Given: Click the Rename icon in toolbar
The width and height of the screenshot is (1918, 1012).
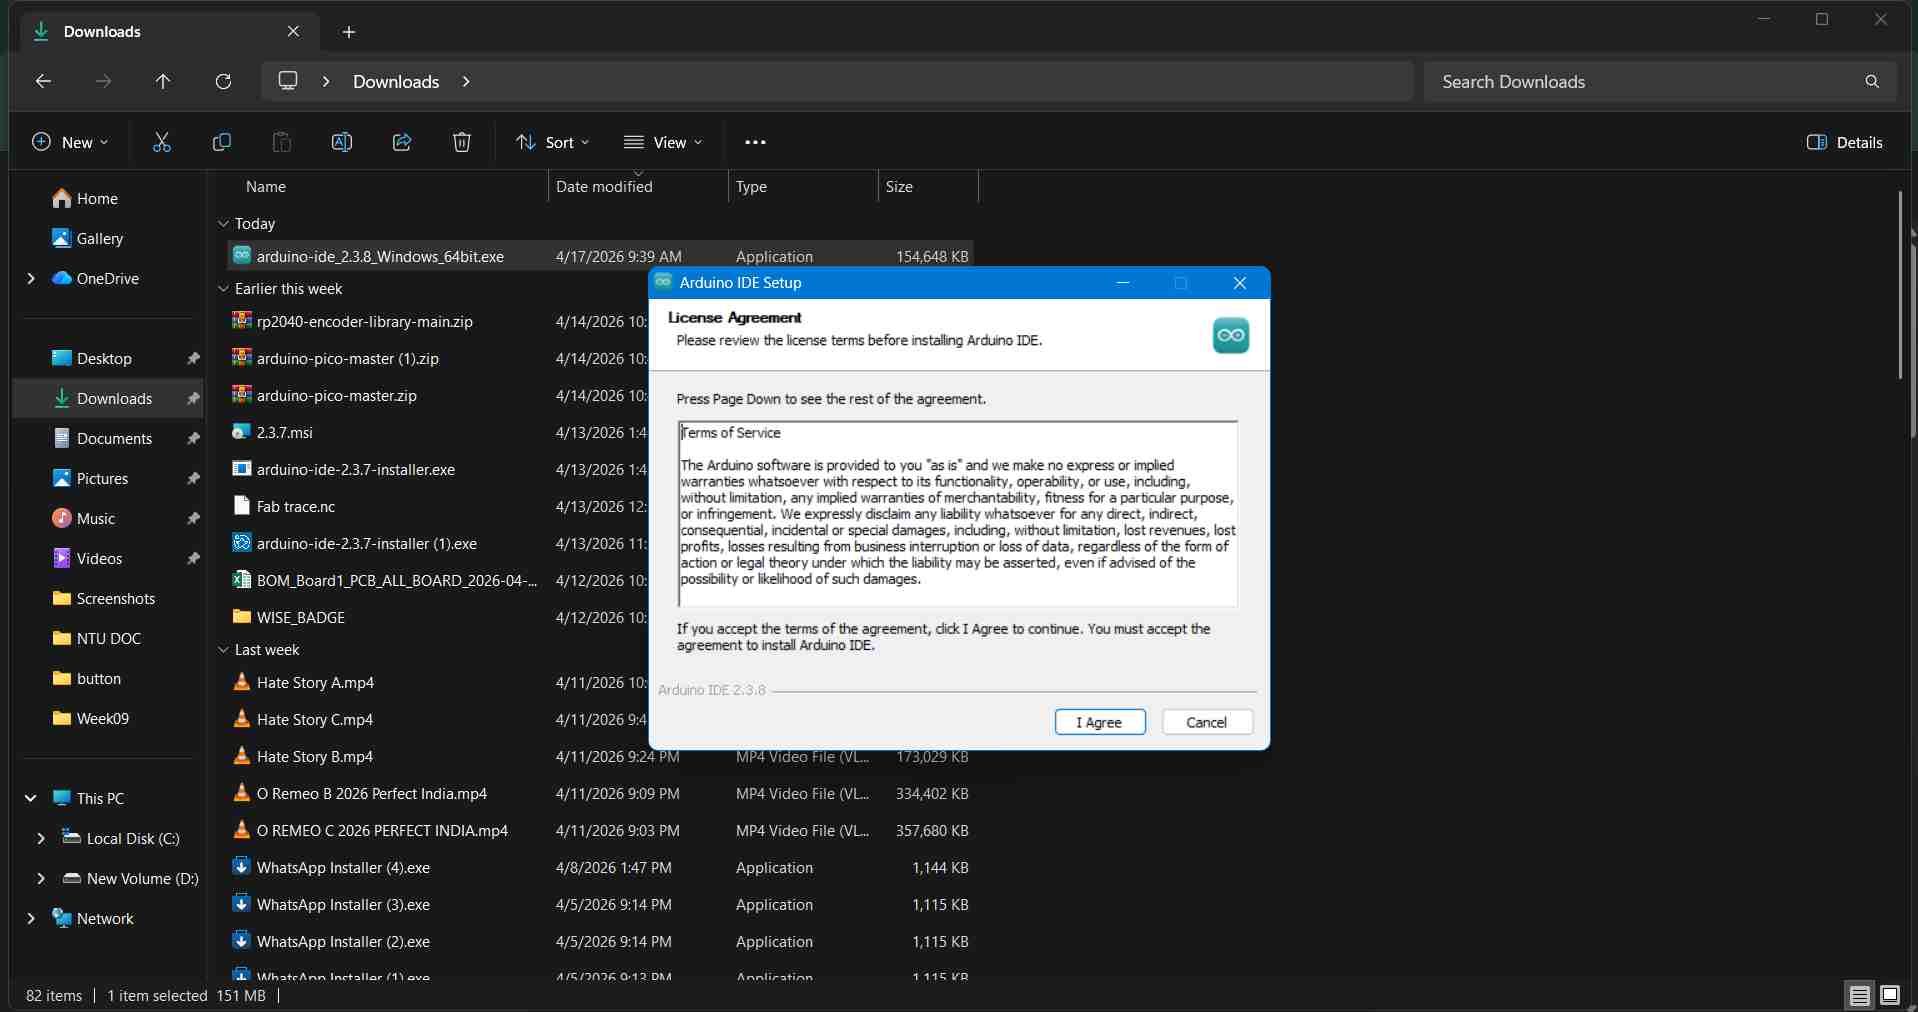Looking at the screenshot, I should [342, 142].
